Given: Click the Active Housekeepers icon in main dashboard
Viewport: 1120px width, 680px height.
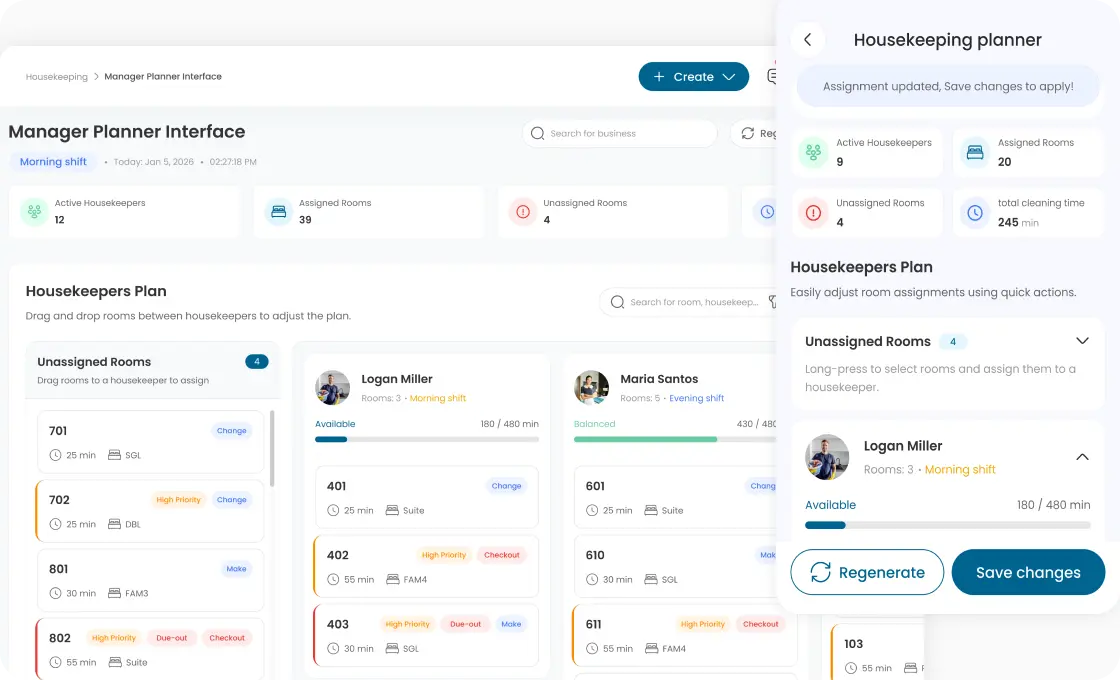Looking at the screenshot, I should [x=34, y=212].
